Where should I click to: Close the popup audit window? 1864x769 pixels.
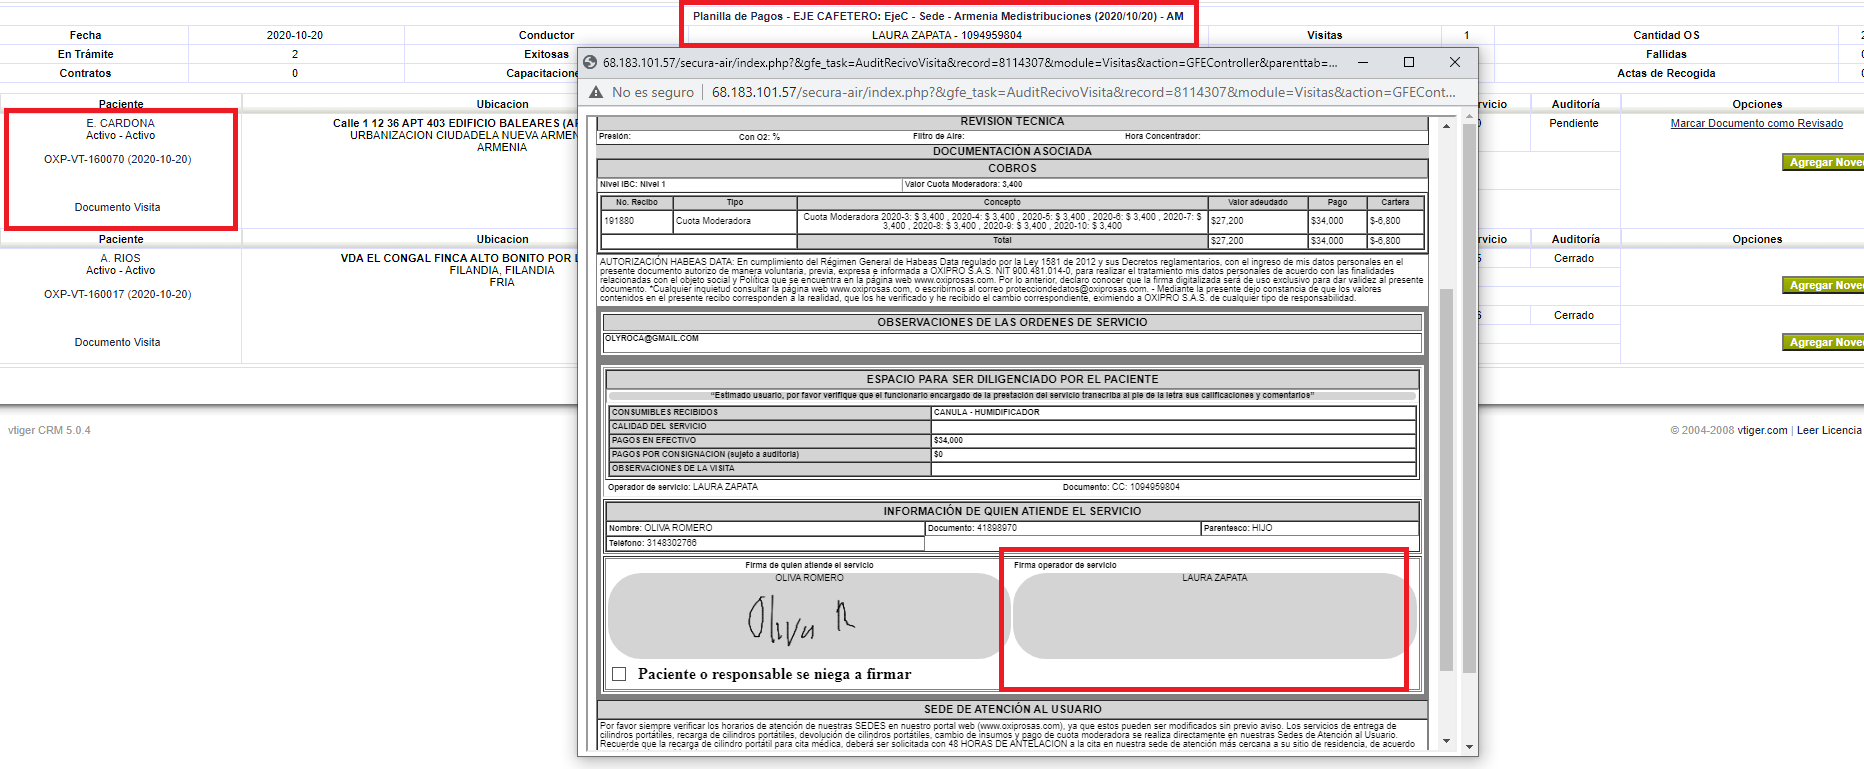(x=1455, y=62)
